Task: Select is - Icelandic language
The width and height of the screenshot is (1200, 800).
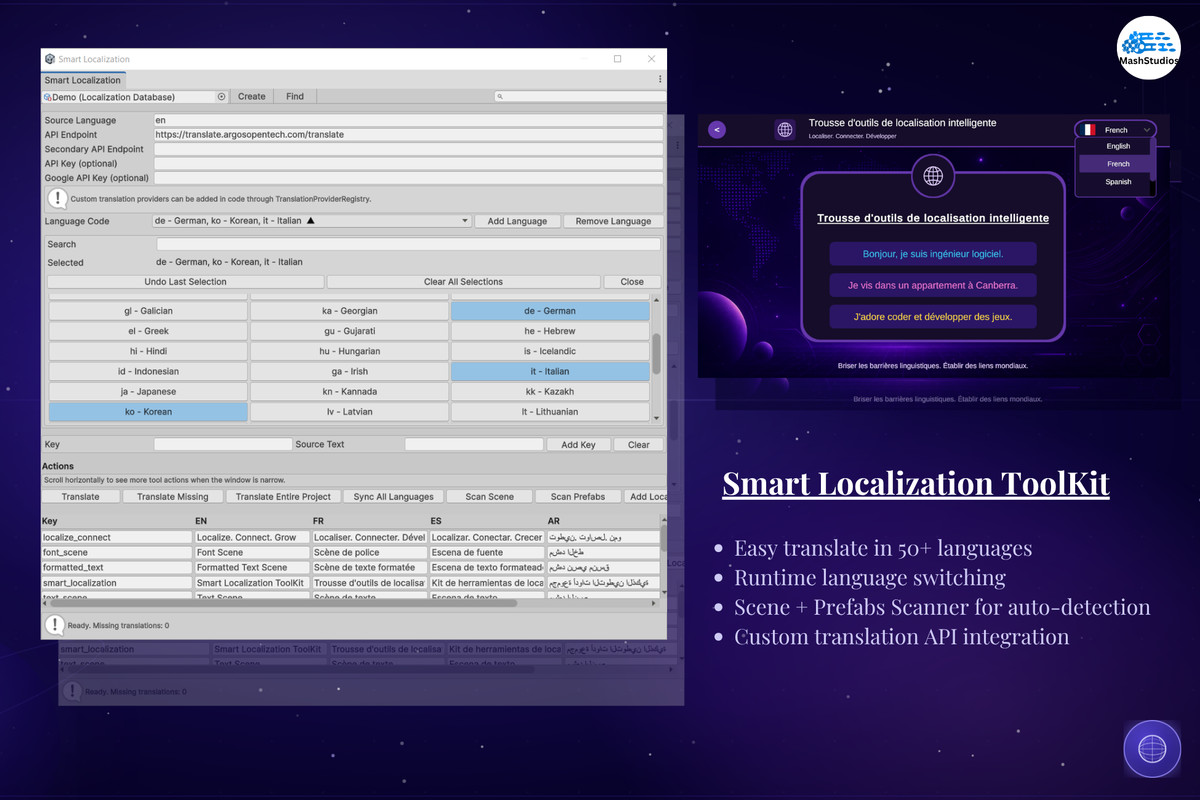Action: (550, 351)
